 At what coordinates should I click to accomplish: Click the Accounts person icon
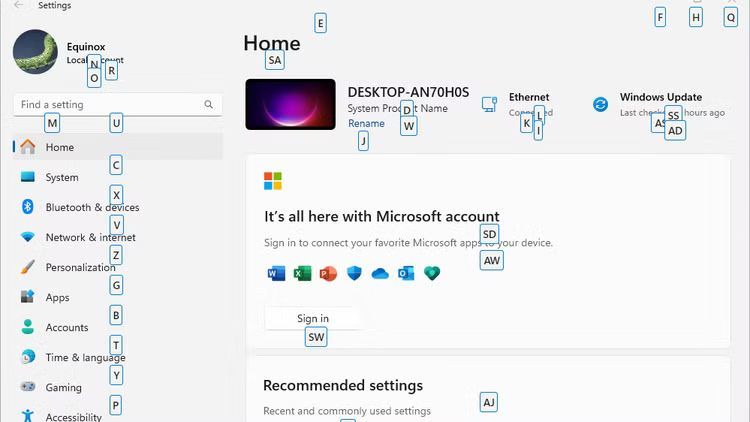click(x=28, y=327)
